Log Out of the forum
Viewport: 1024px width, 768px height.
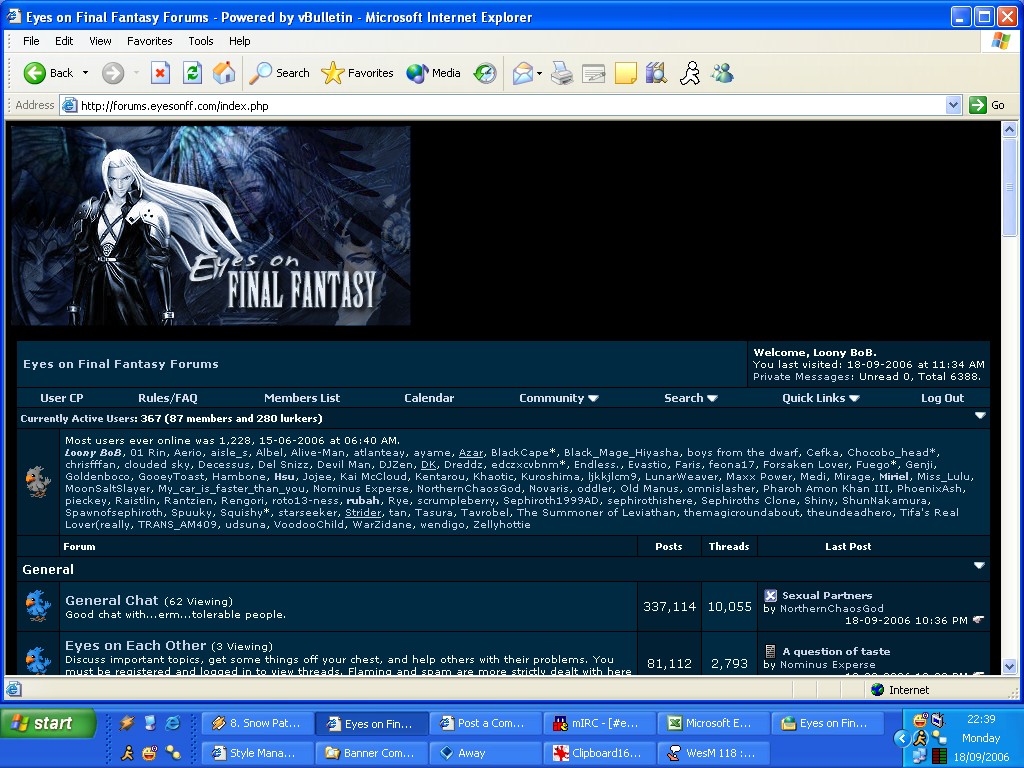(942, 398)
